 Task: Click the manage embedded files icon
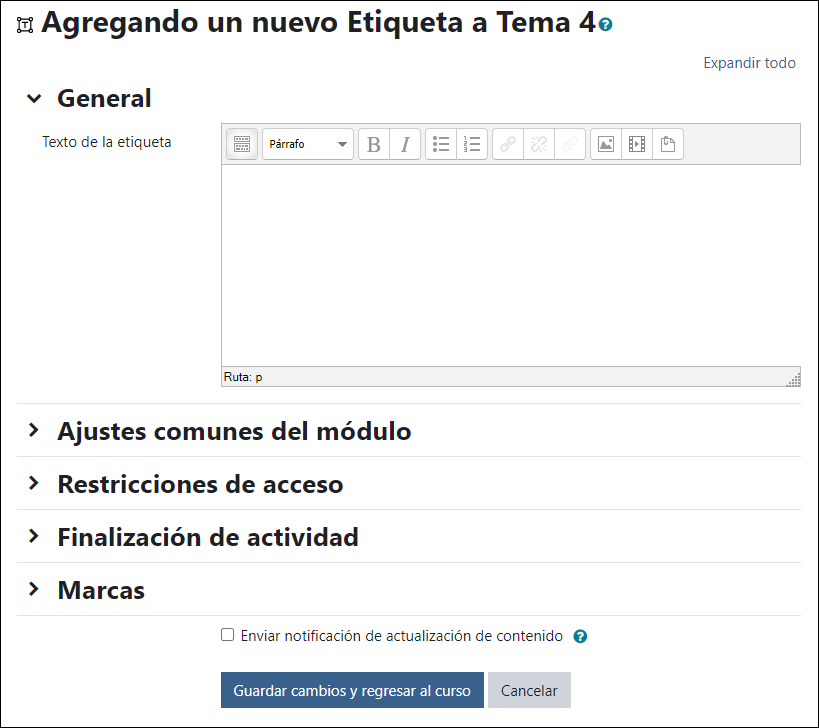pos(668,144)
